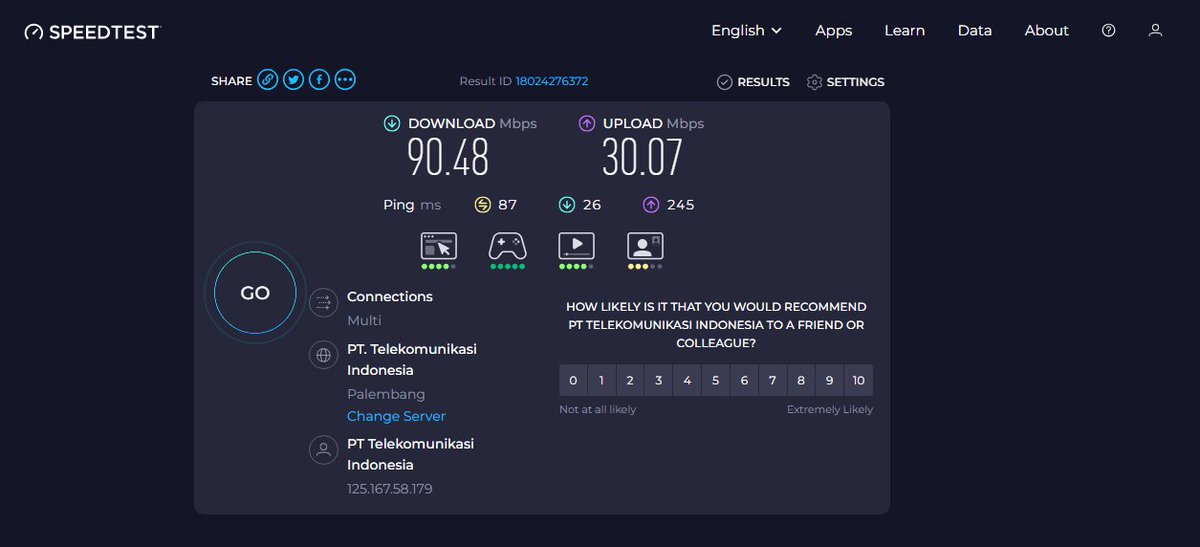Click the ISP person icon
The width and height of the screenshot is (1200, 547).
(323, 449)
